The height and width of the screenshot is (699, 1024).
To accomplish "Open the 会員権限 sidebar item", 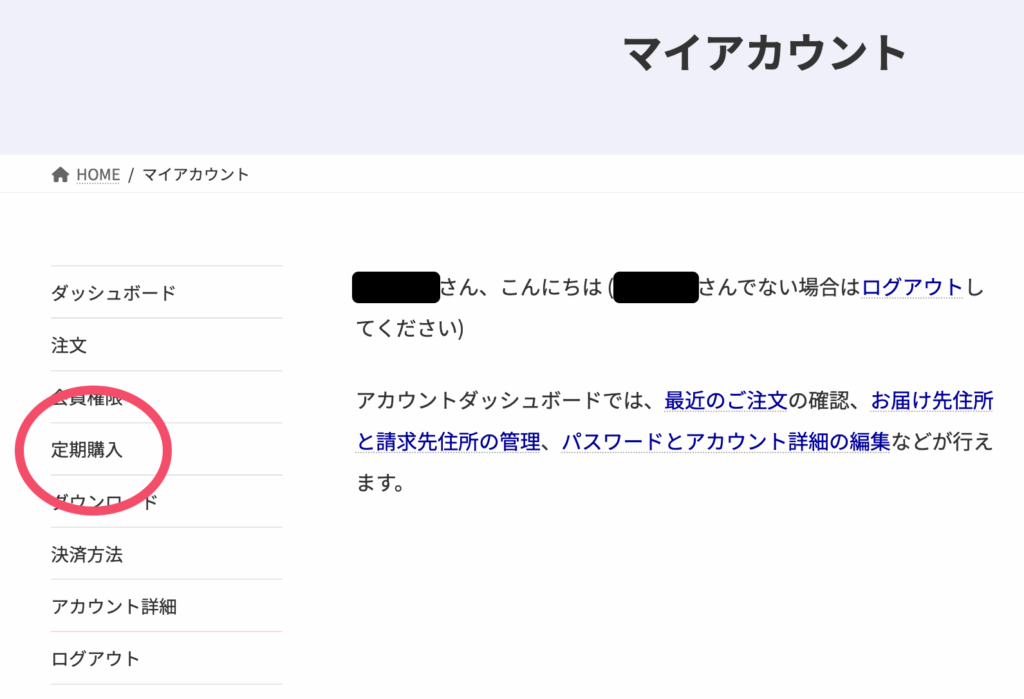I will [87, 398].
